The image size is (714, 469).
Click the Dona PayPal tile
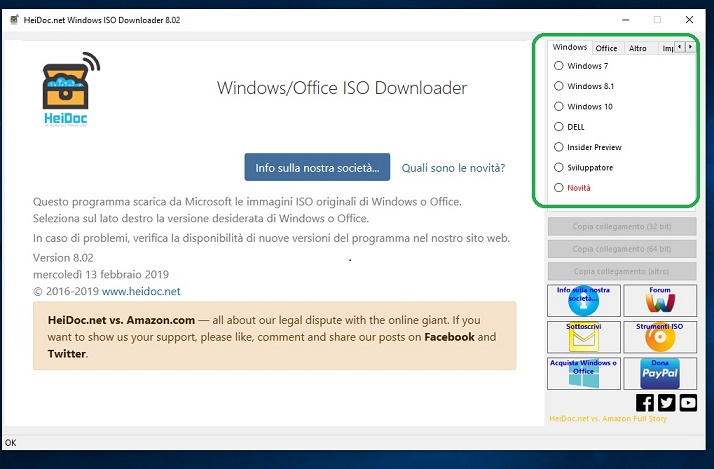(660, 373)
